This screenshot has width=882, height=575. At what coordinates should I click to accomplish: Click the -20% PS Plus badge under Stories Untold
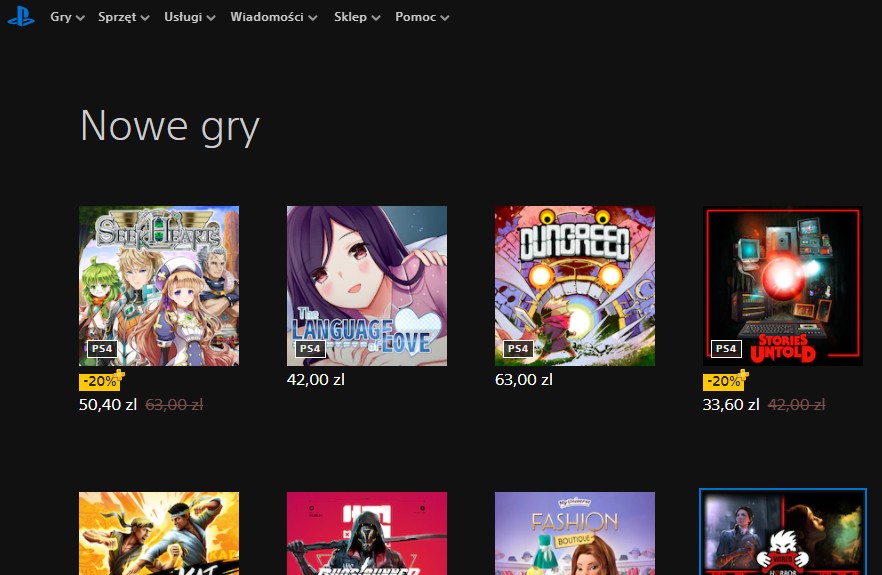(x=725, y=380)
